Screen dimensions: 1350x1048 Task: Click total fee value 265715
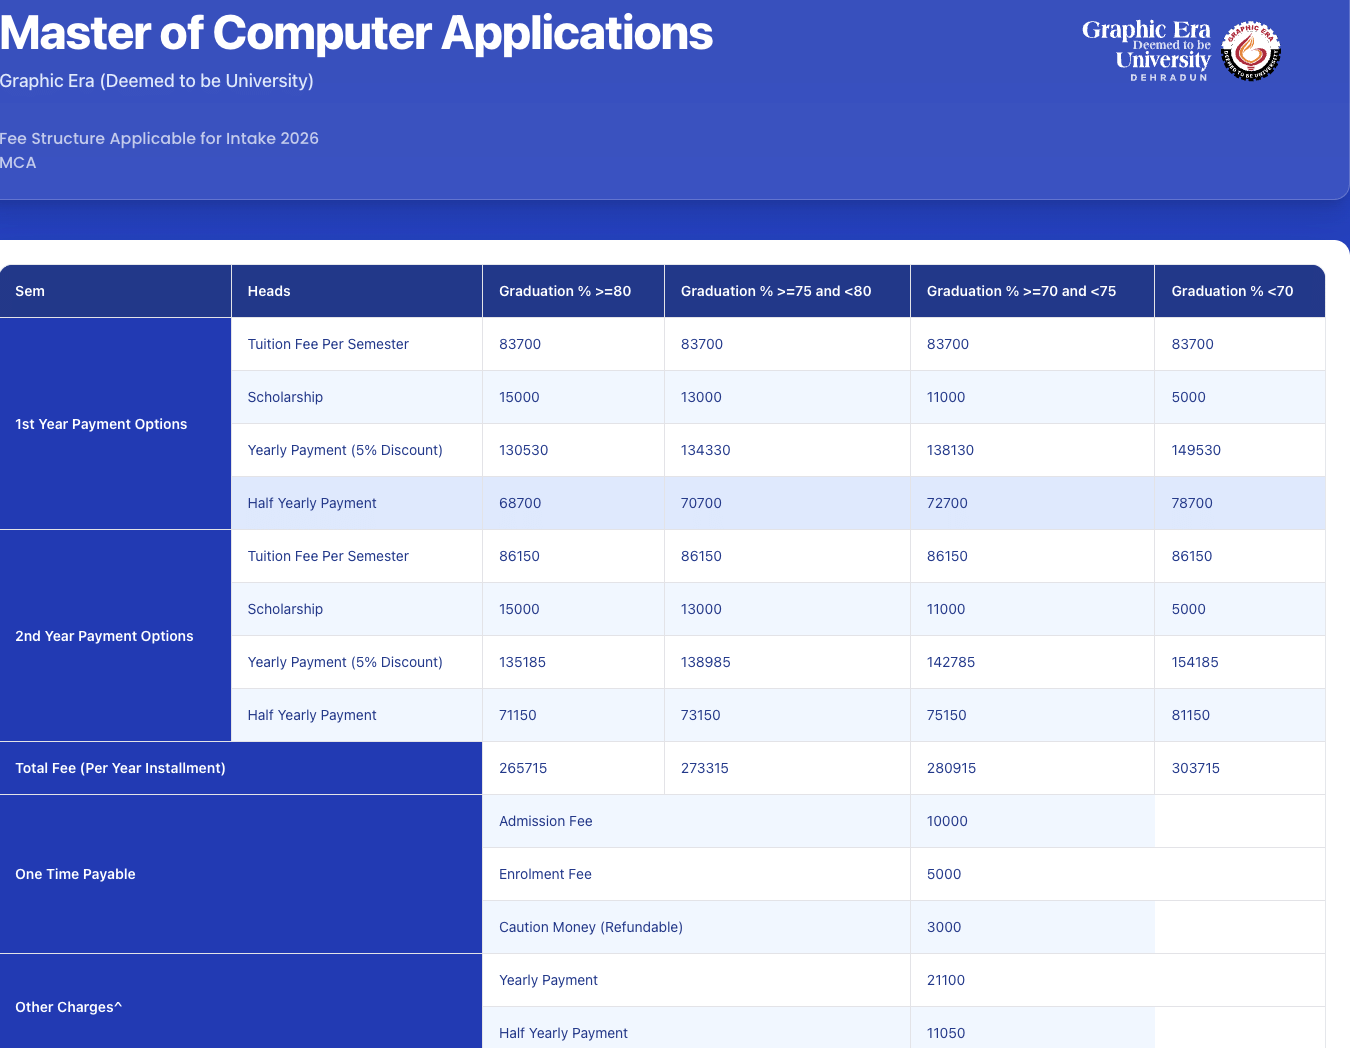pyautogui.click(x=523, y=768)
